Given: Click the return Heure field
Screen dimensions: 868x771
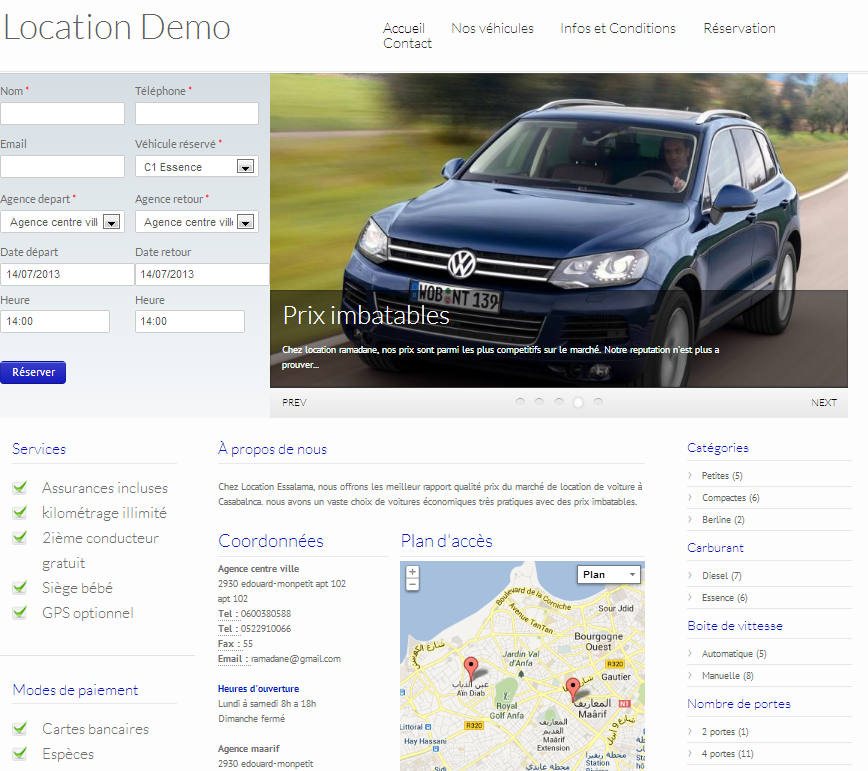Looking at the screenshot, I should (x=190, y=322).
